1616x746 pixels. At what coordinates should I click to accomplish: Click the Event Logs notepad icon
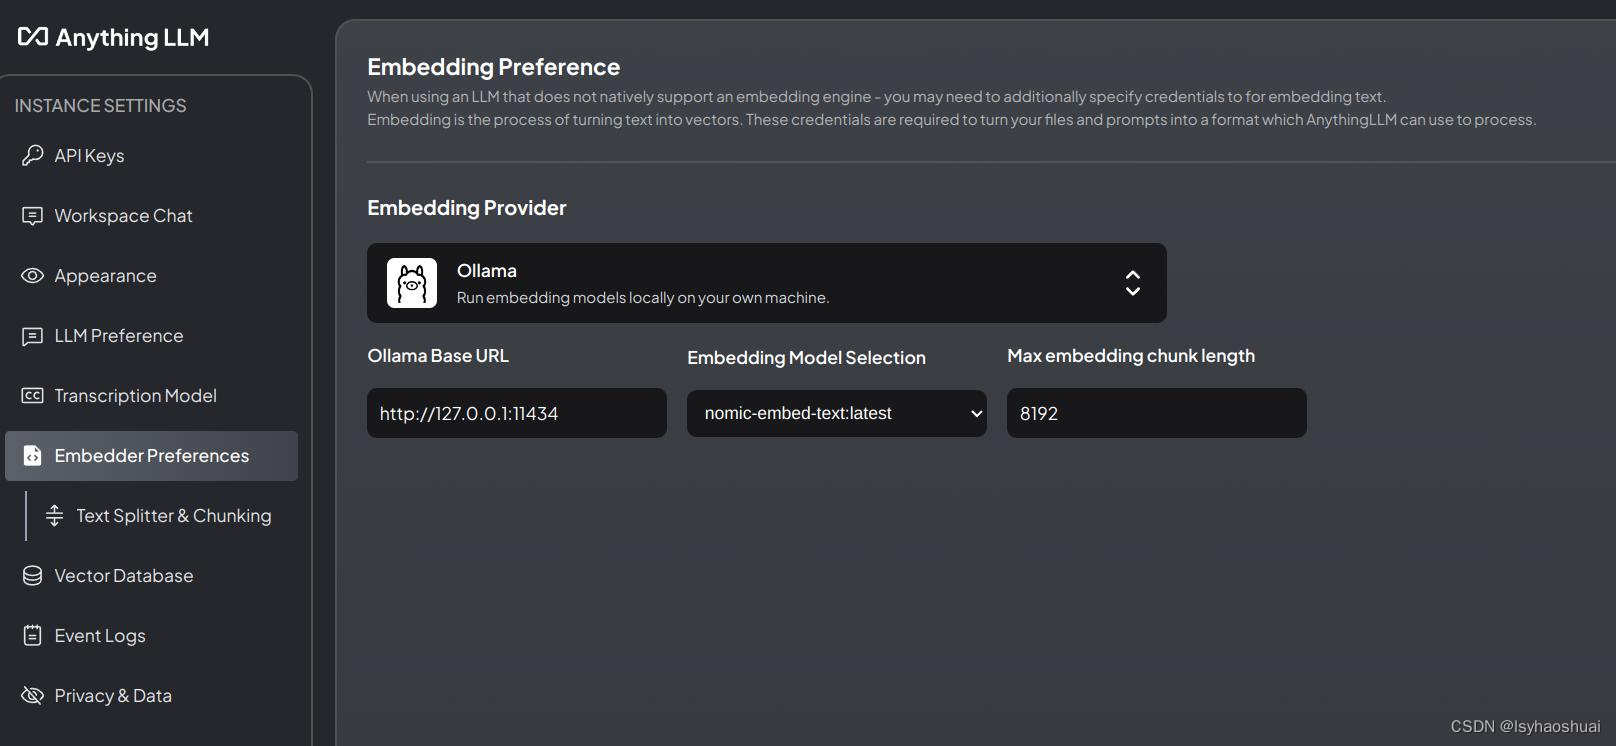32,635
